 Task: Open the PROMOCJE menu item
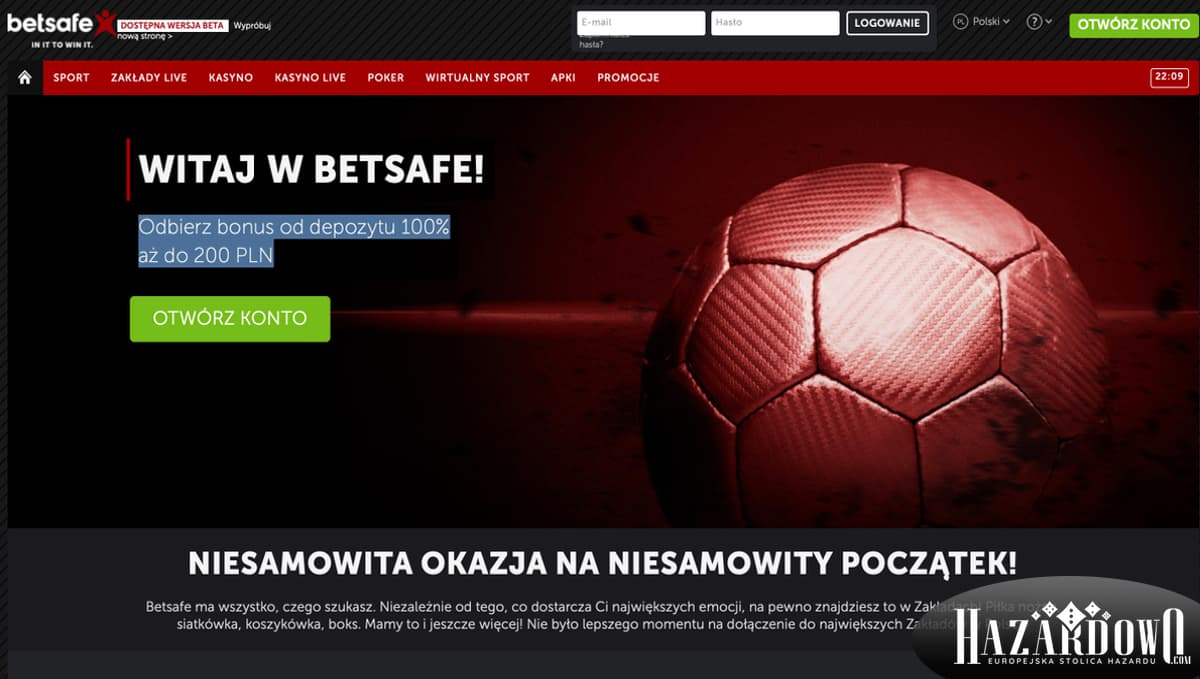click(628, 78)
